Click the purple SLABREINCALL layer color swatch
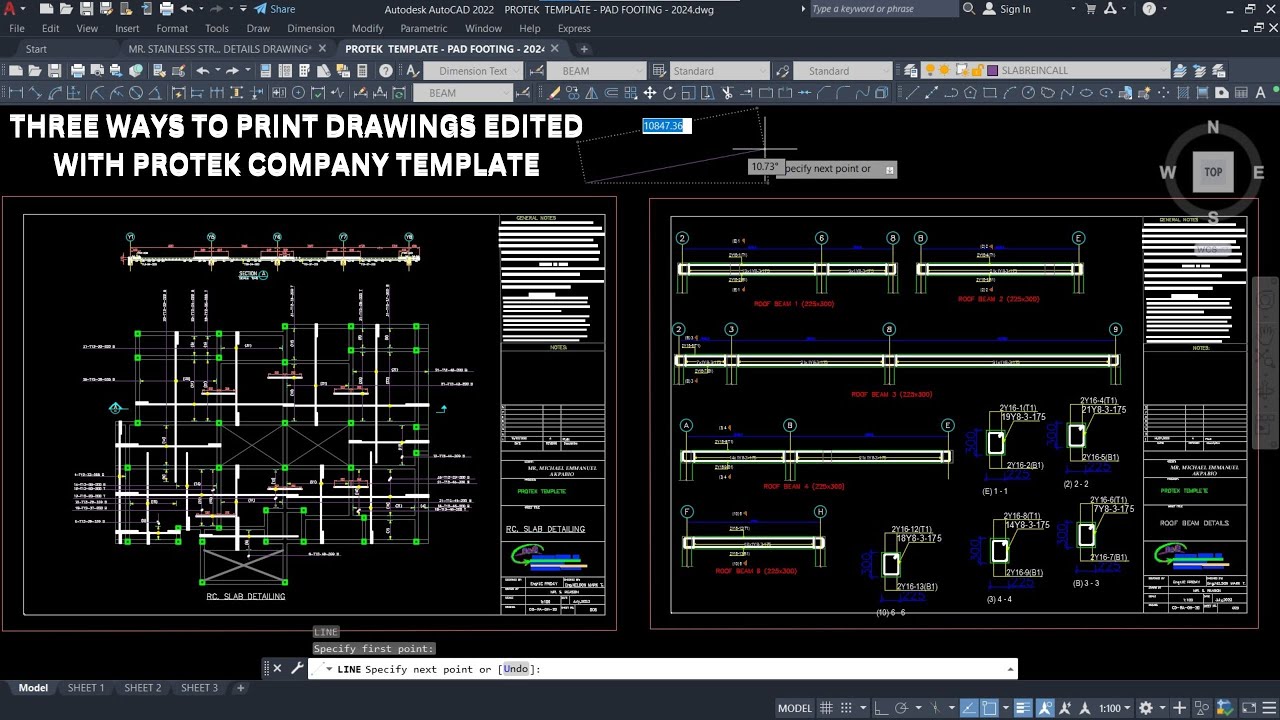This screenshot has width=1280, height=720. tap(992, 70)
